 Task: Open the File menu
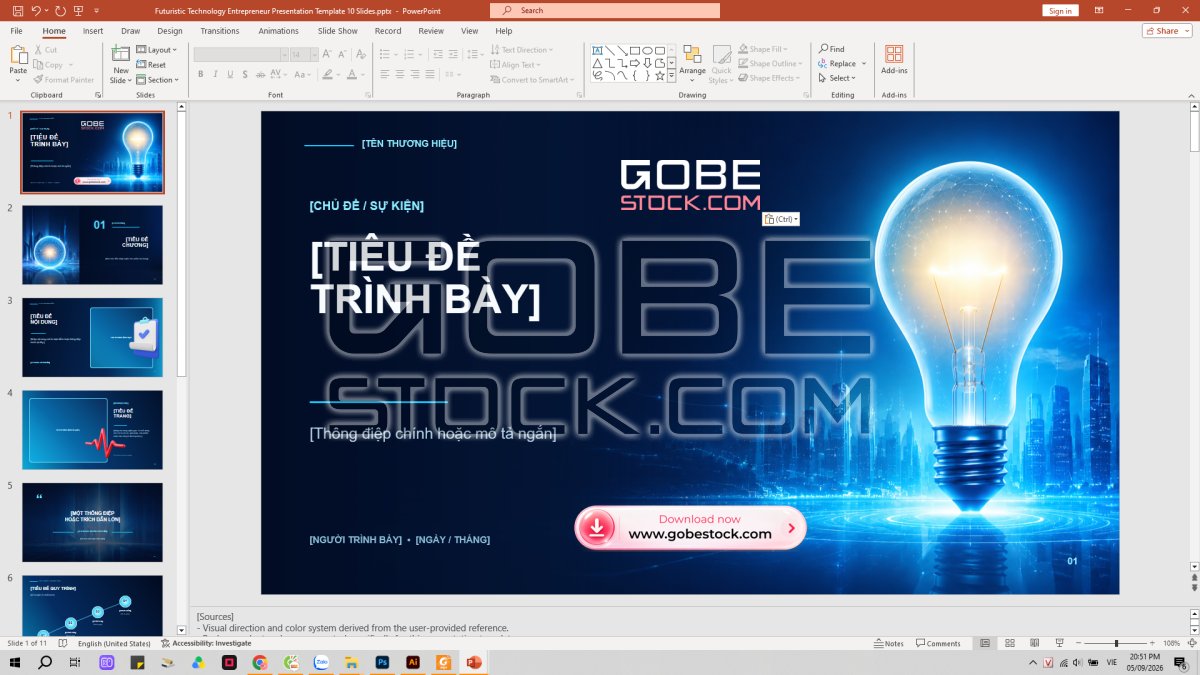click(17, 31)
